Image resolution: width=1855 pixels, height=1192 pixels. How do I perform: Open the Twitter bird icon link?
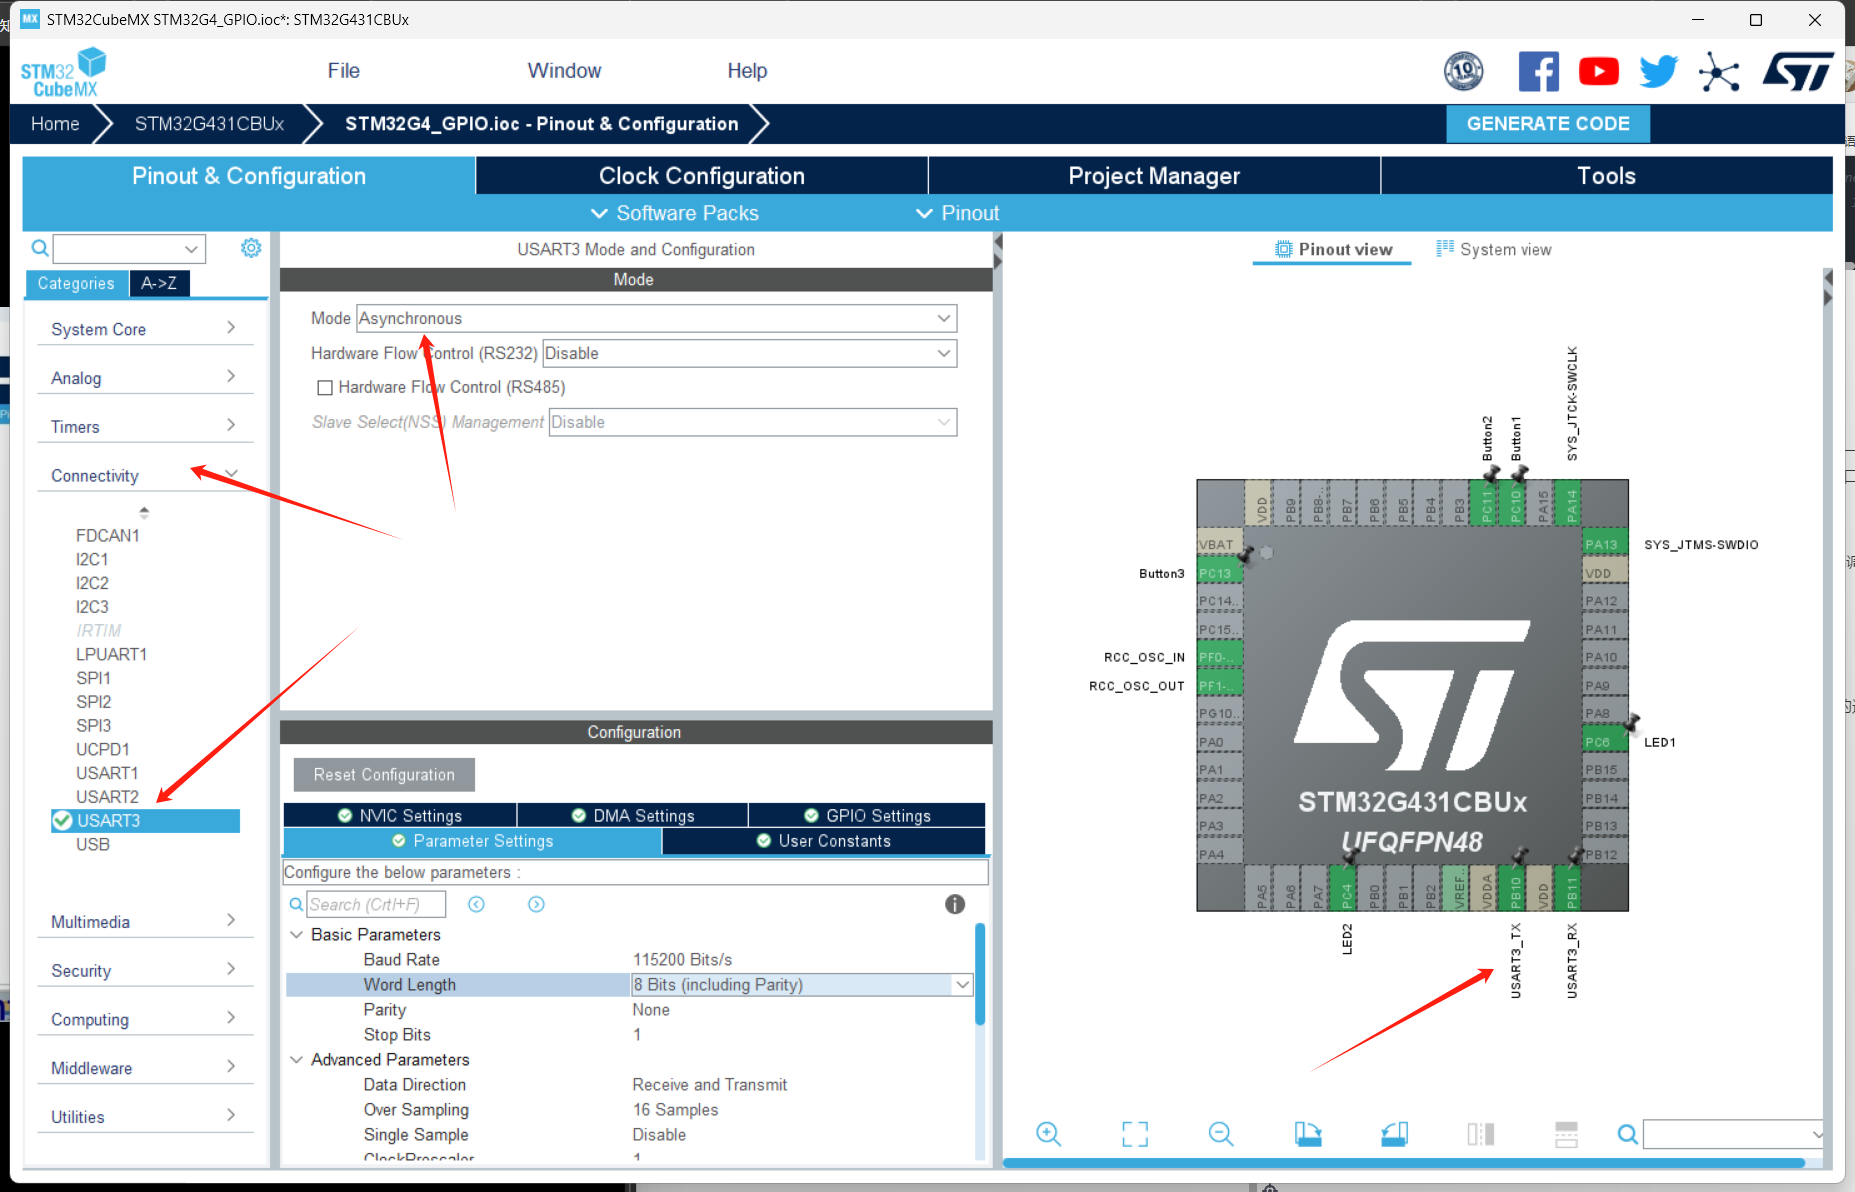pyautogui.click(x=1658, y=71)
